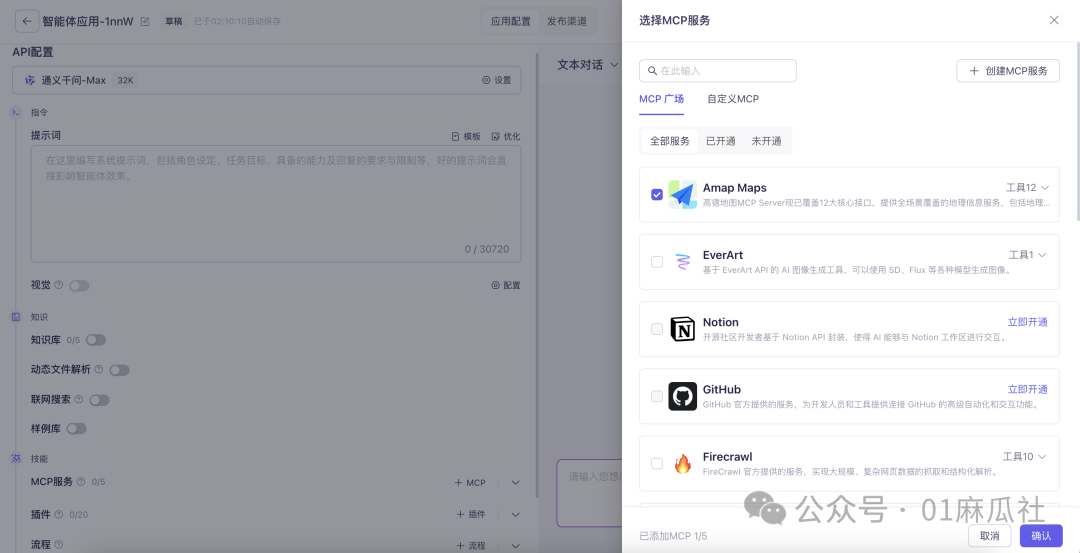Click the search magnifier icon in MCP dialog
1080x553 pixels.
point(652,71)
